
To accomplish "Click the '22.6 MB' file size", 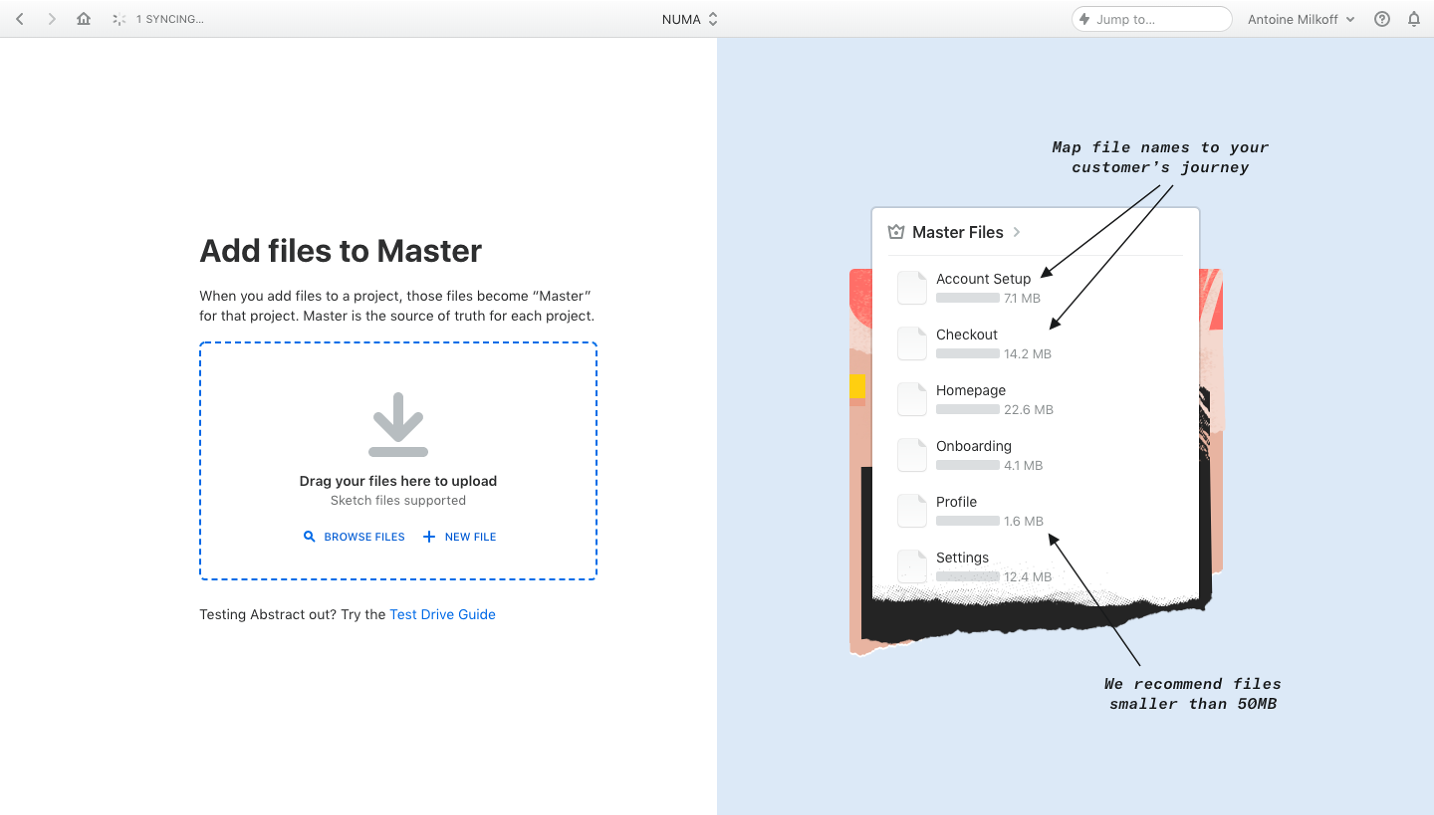I will [x=1029, y=410].
